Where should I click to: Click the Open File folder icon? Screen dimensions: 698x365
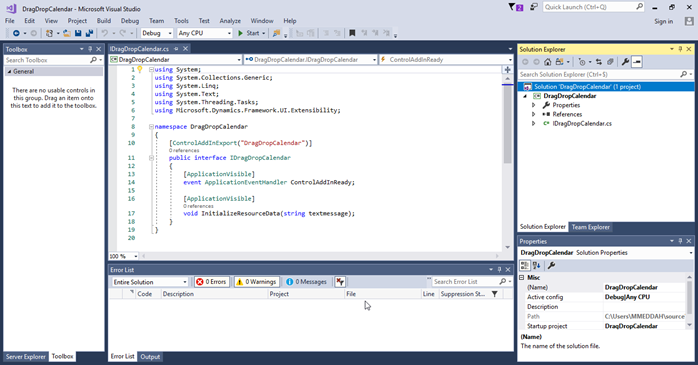coord(67,33)
